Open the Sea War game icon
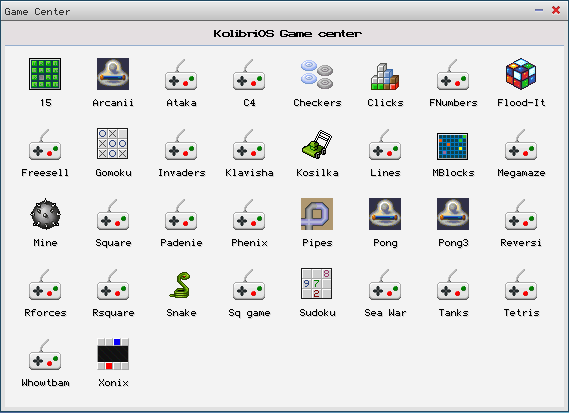Image resolution: width=569 pixels, height=413 pixels. pos(385,285)
